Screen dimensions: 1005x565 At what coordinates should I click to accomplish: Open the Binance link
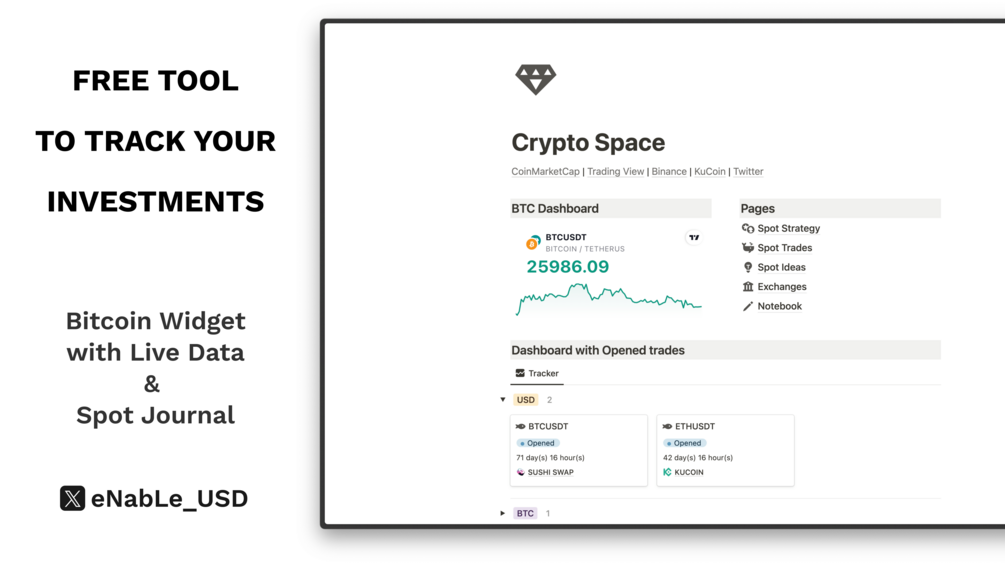pos(669,171)
